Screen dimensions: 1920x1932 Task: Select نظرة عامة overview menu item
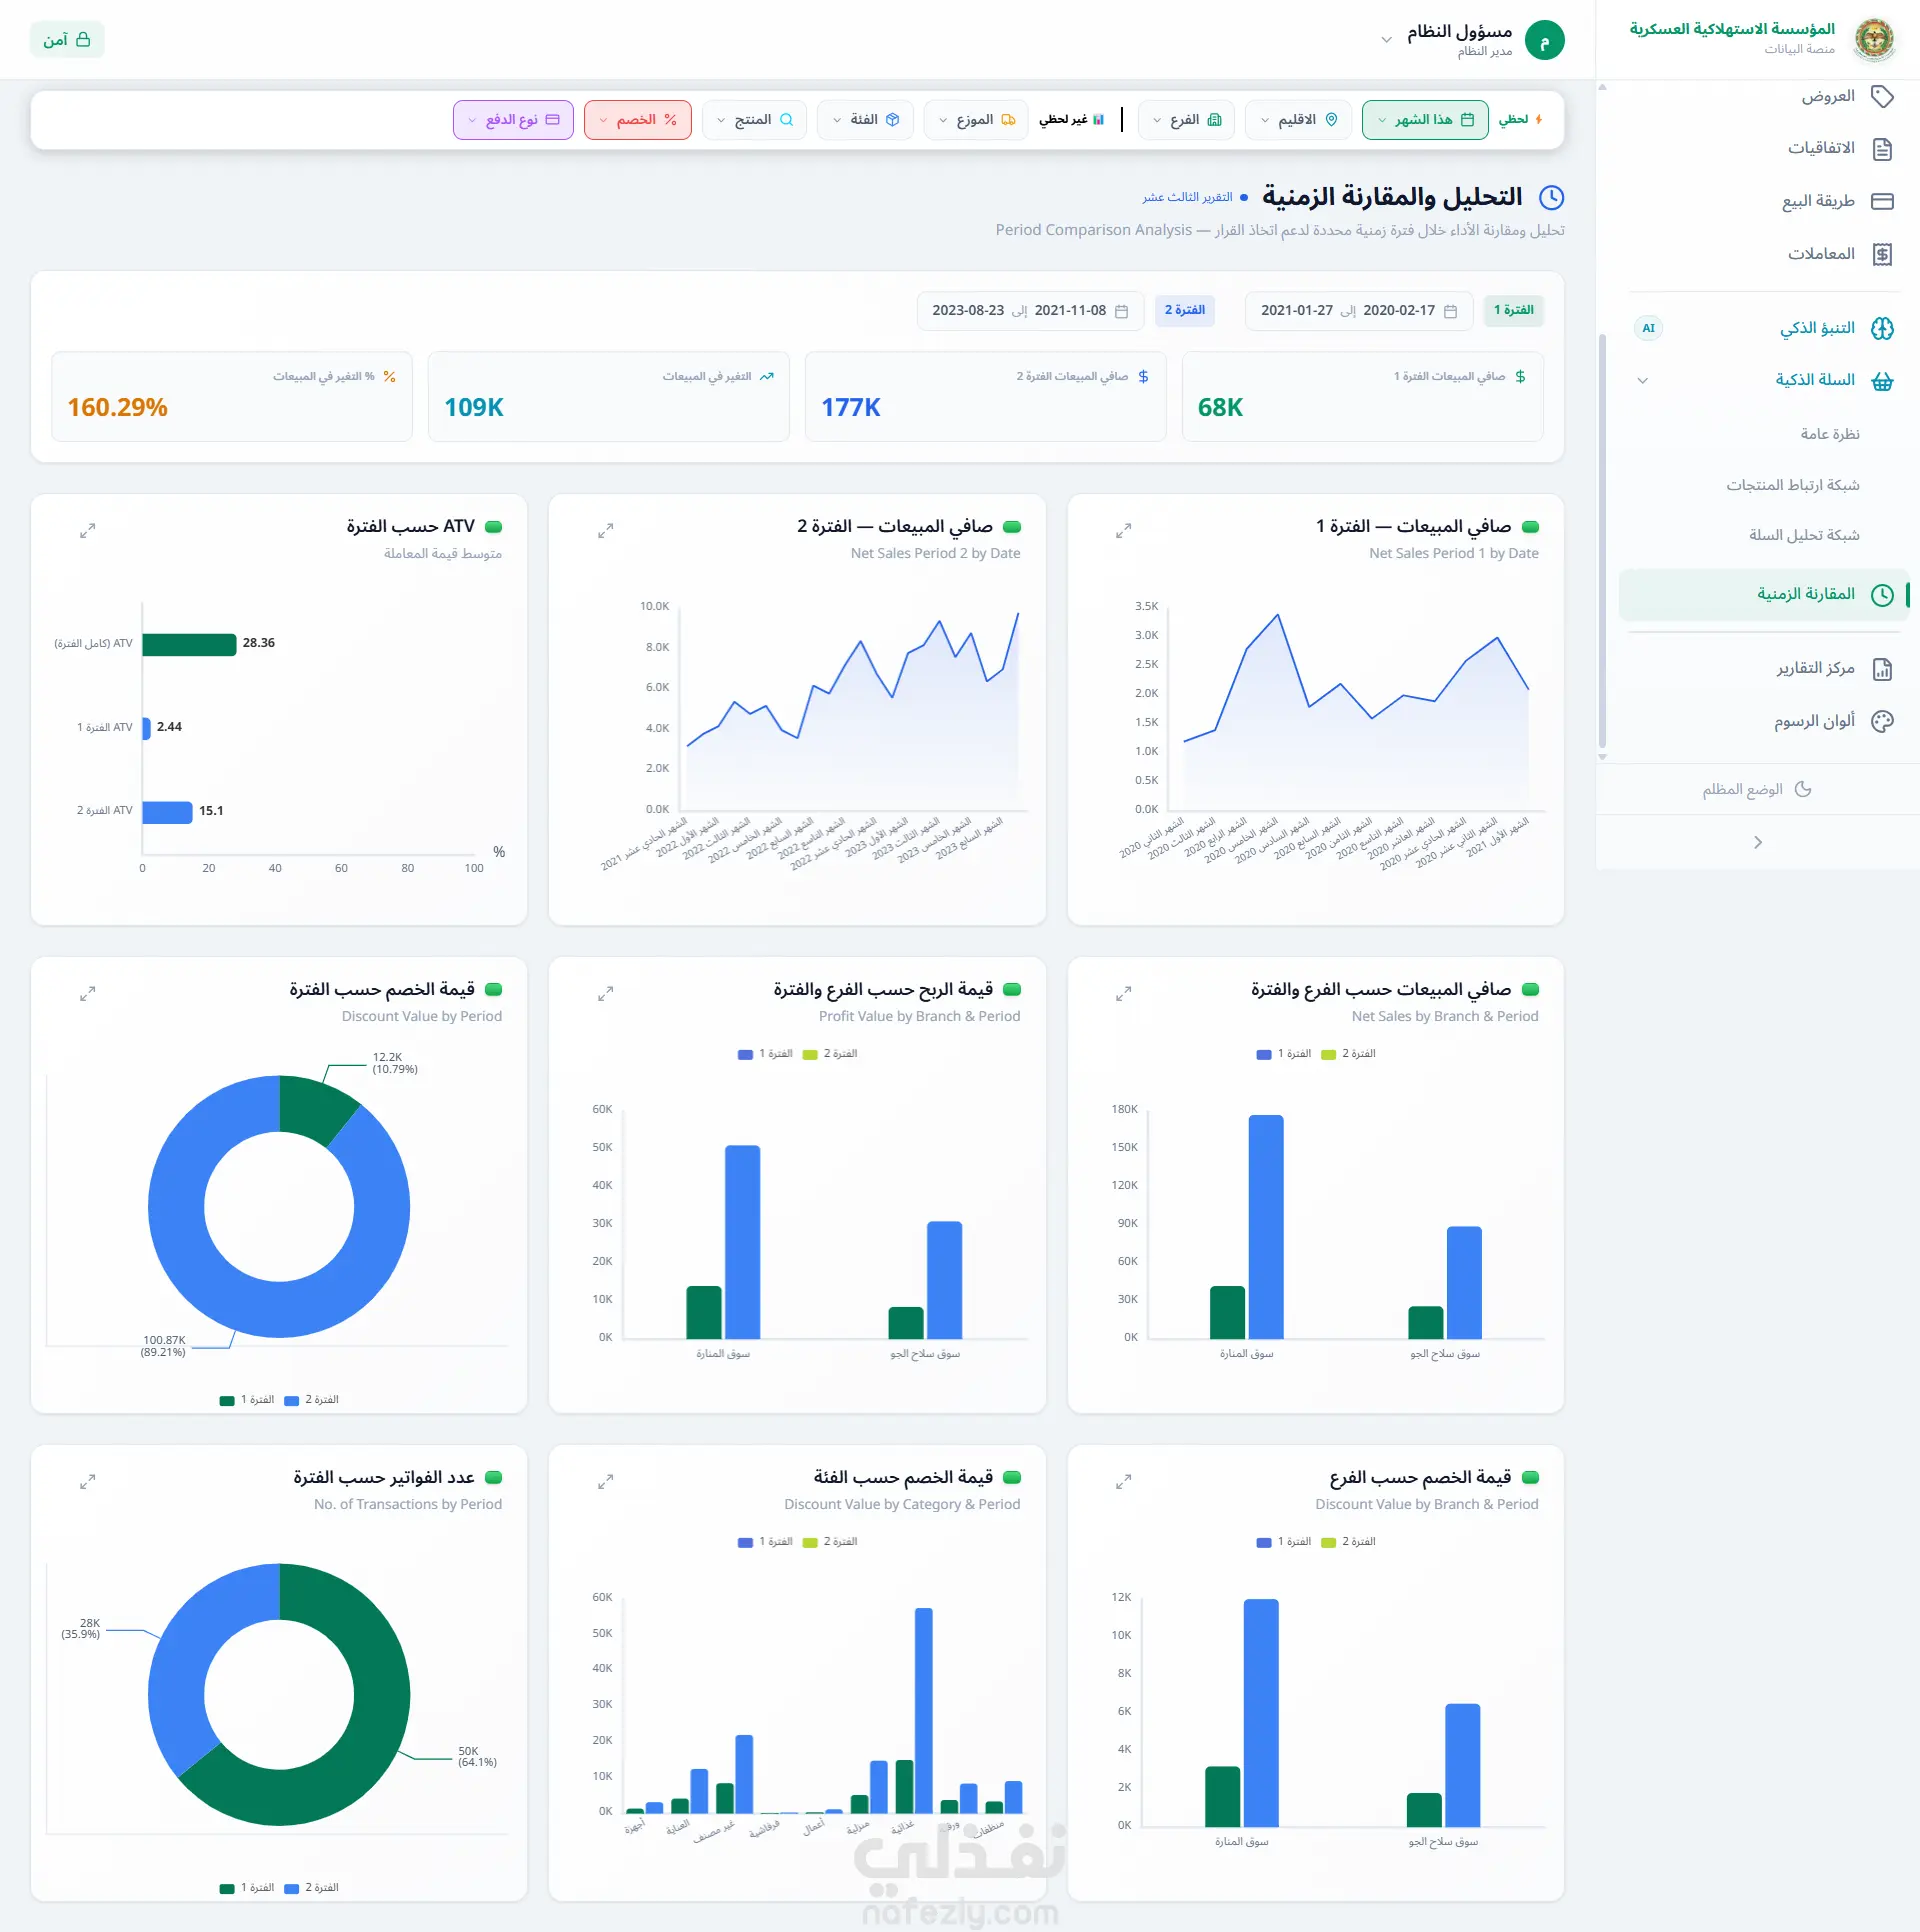pos(1830,434)
